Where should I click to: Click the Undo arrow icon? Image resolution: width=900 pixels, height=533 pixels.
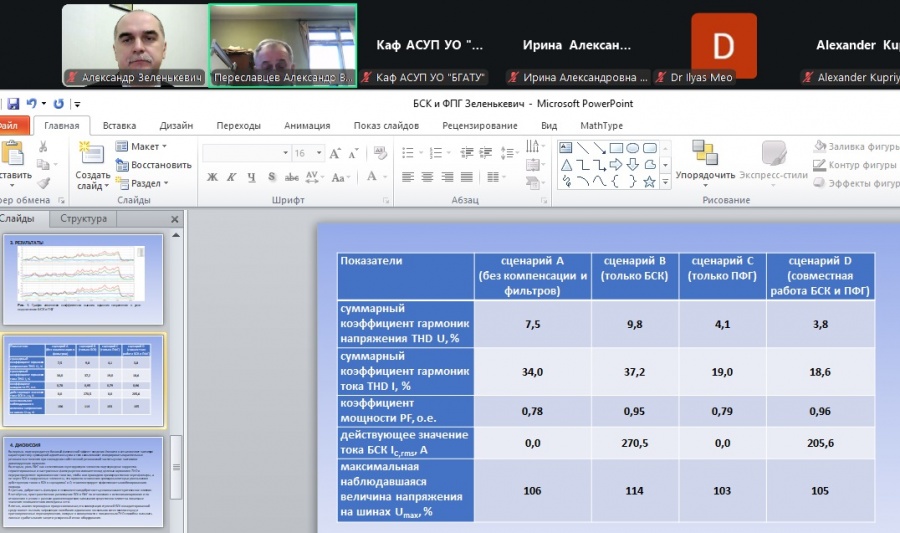[x=32, y=103]
